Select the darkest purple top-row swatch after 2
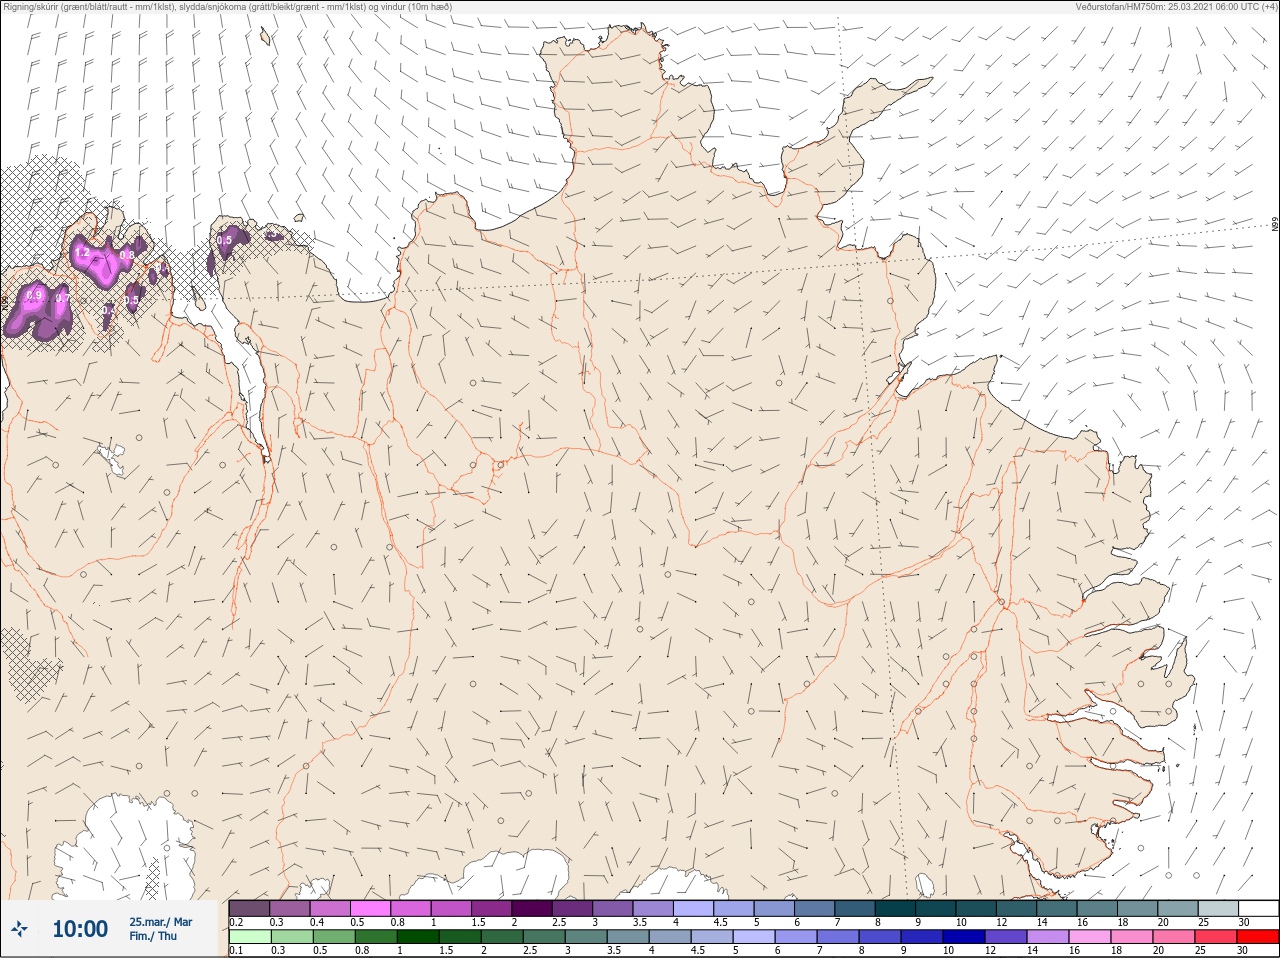Screen dimensions: 1280x958 tap(533, 908)
